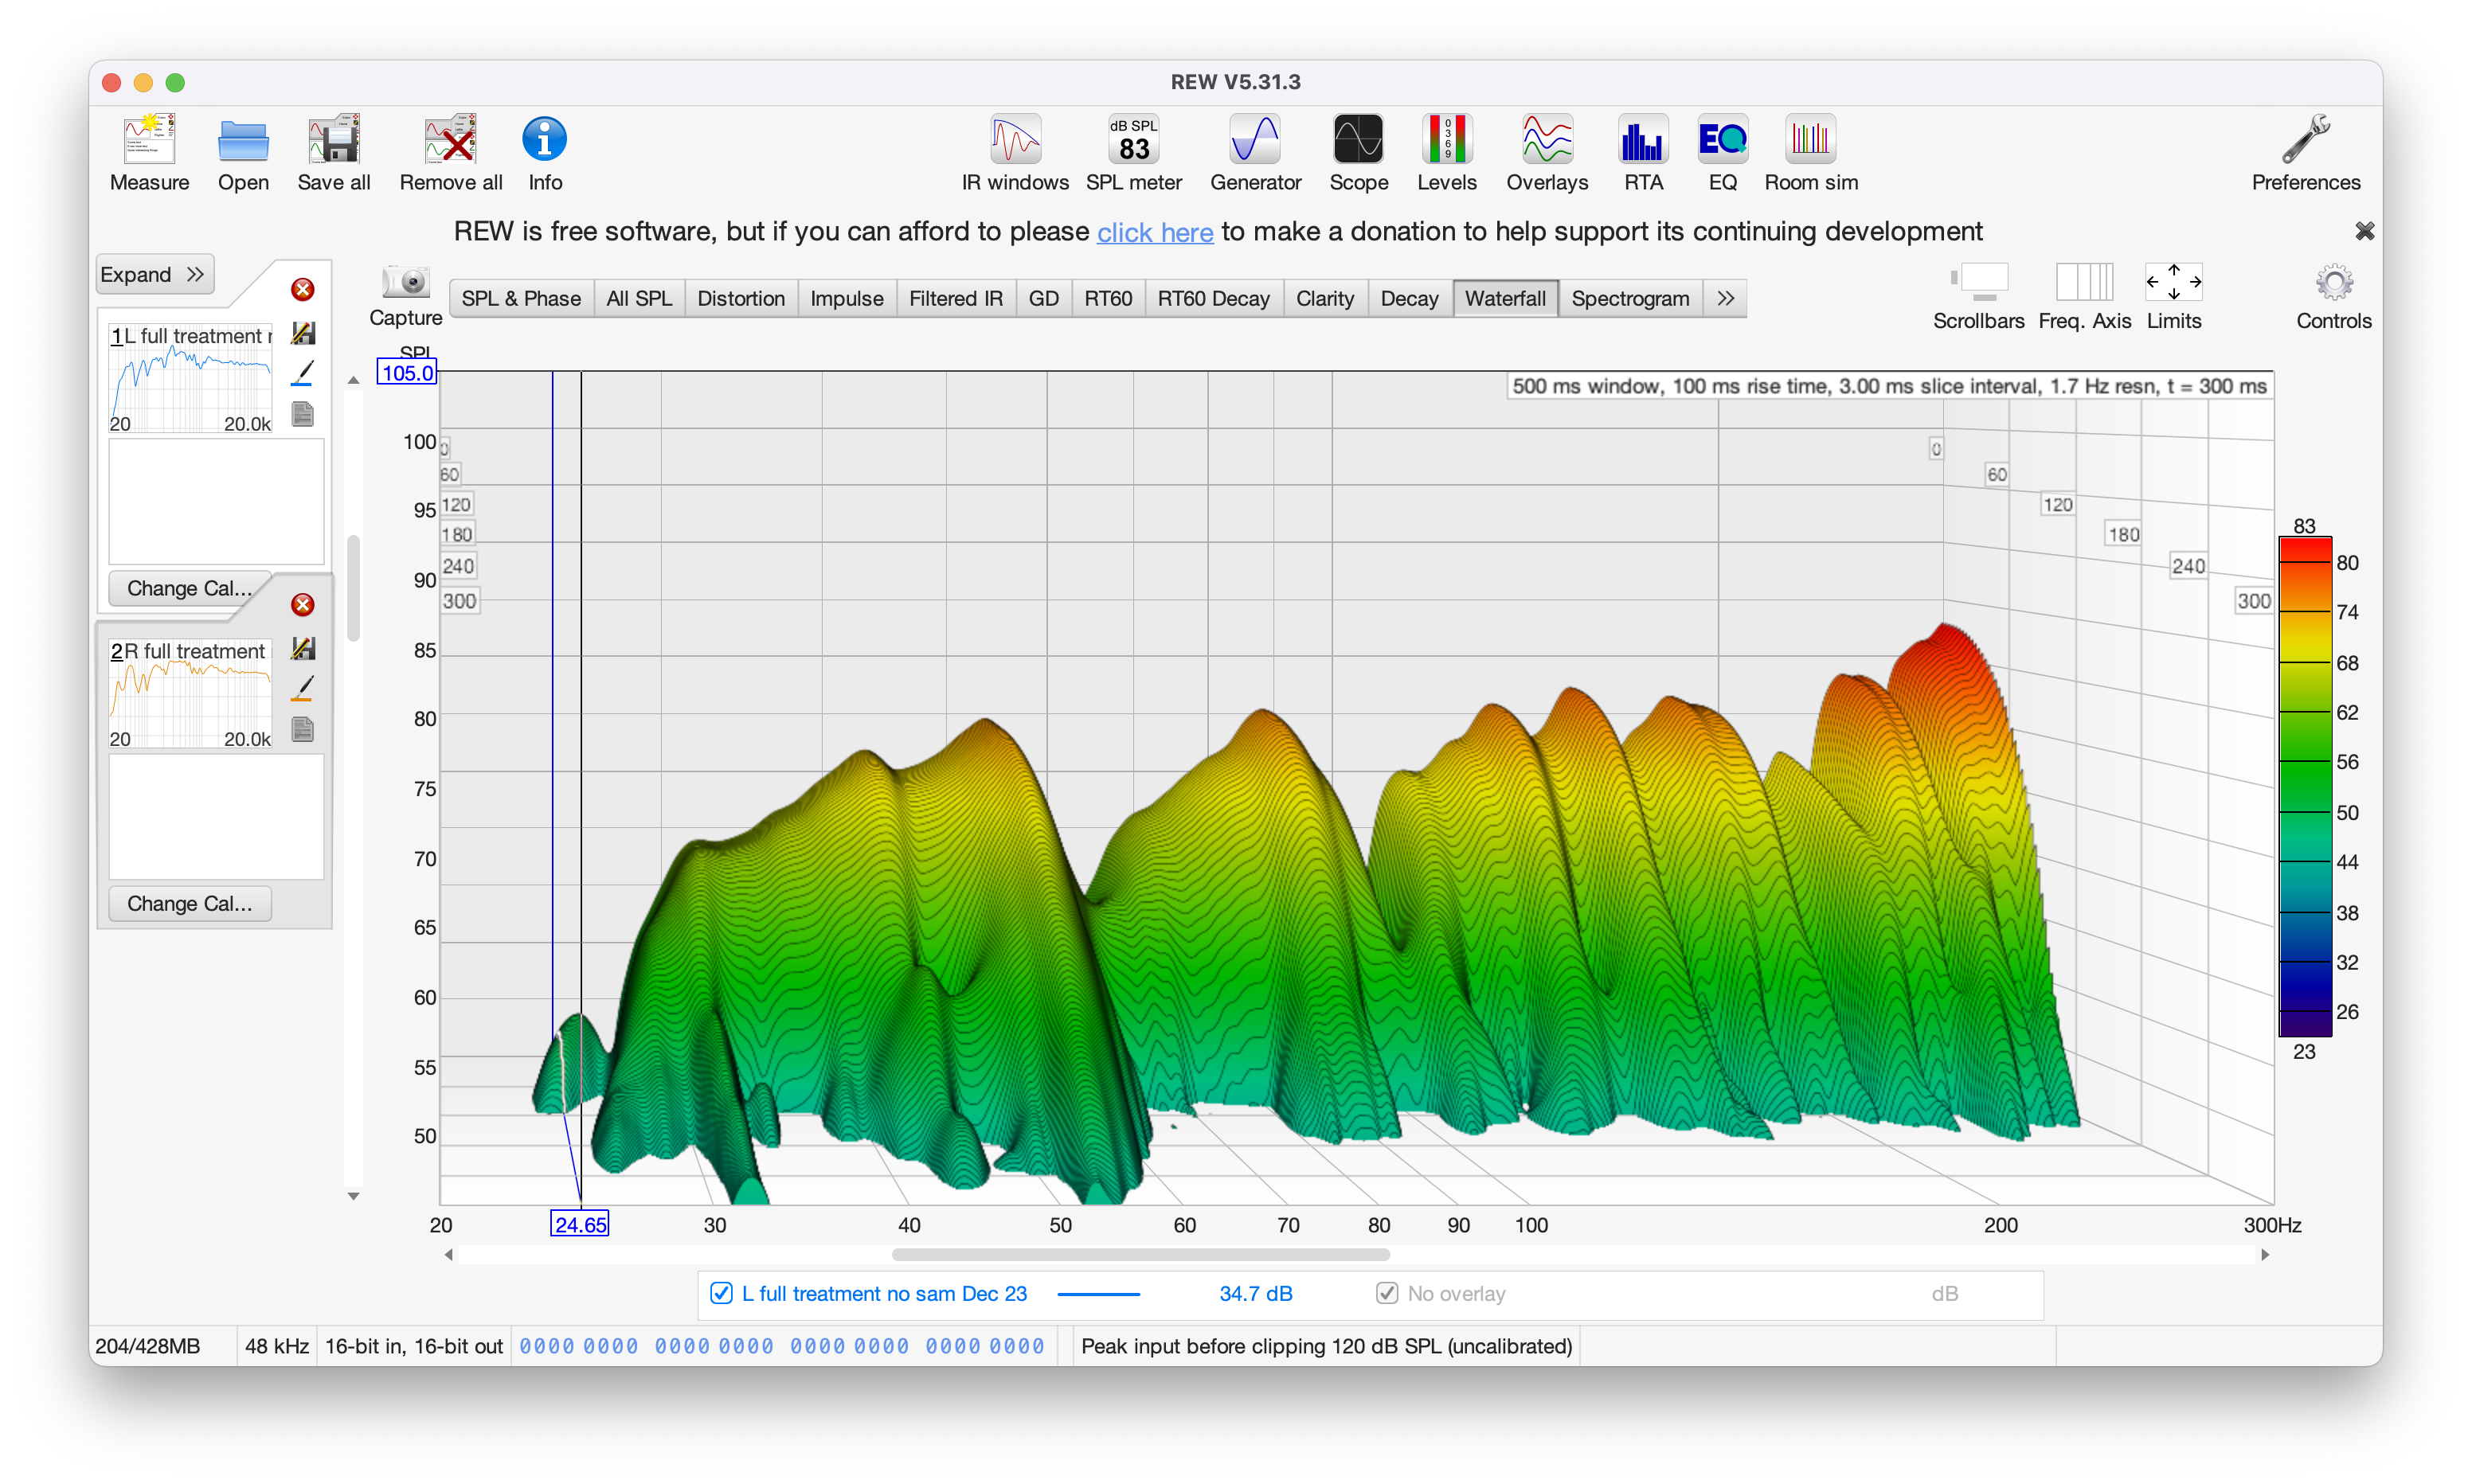Click Change Cal button for measurement 2
Screen dimensions: 2472x1484
coord(189,903)
